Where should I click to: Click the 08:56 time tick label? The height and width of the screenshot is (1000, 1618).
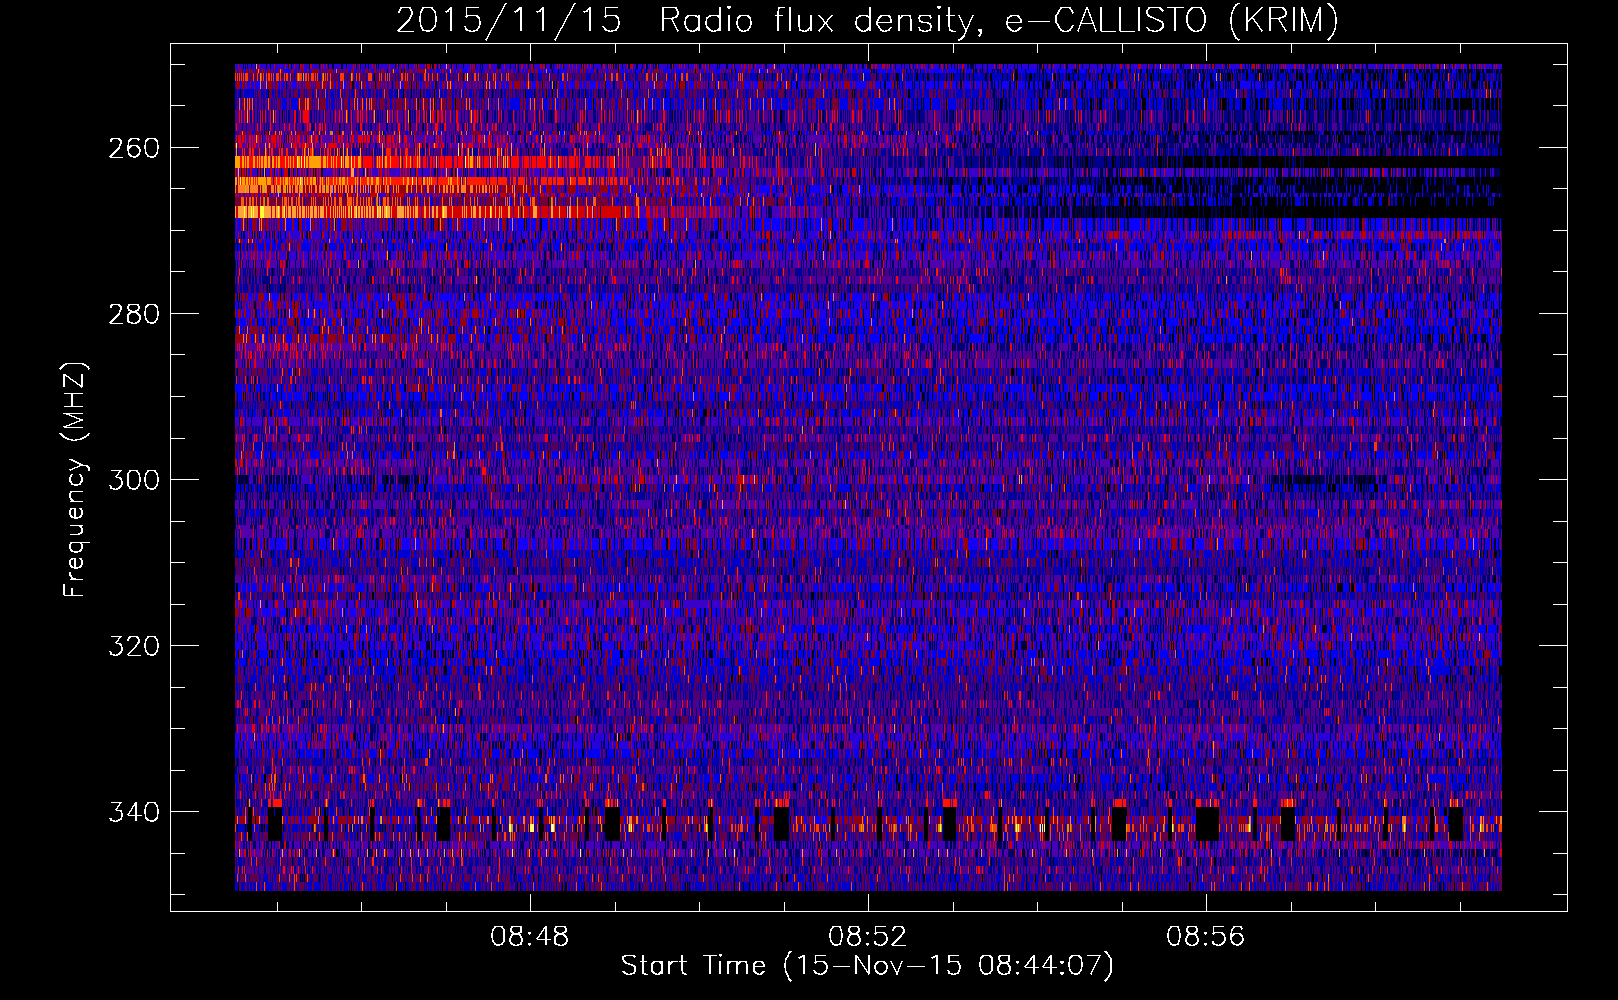(x=1205, y=937)
